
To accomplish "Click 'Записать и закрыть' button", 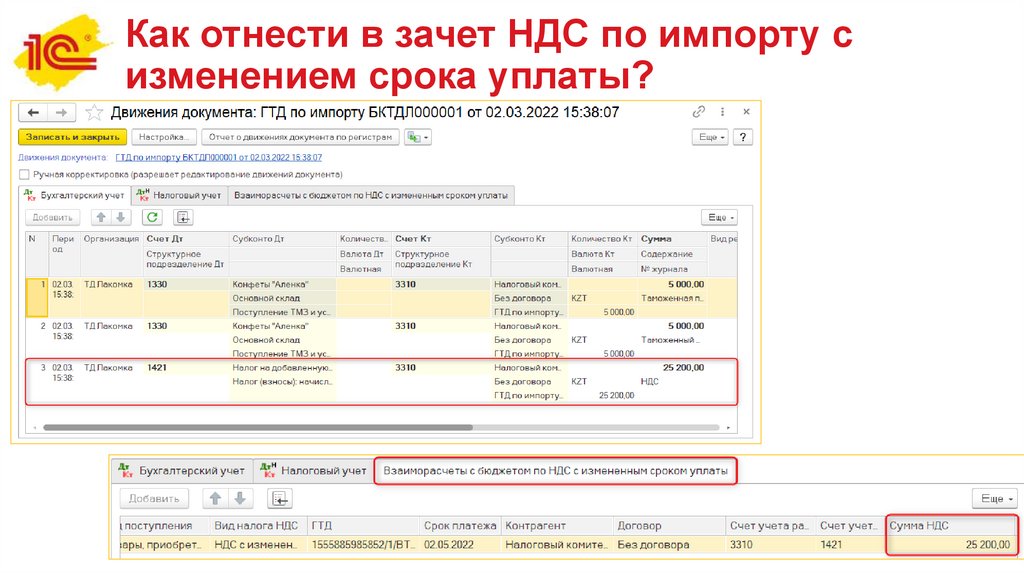I will coord(72,137).
